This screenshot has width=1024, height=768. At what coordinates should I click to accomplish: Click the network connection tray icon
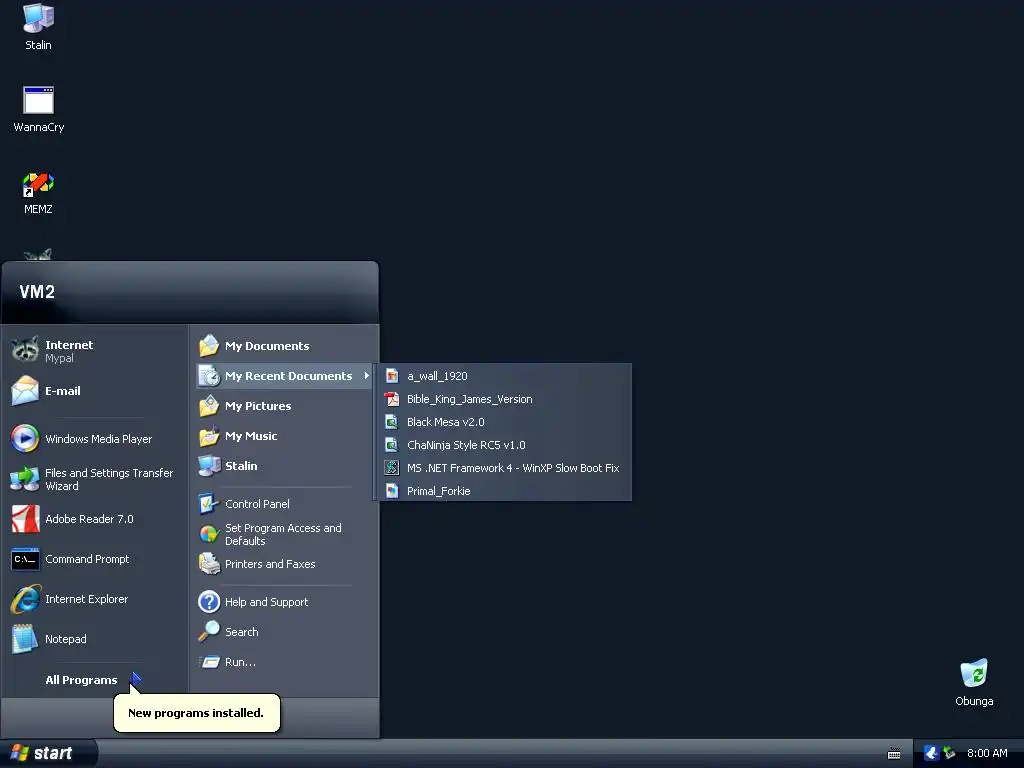click(x=949, y=753)
